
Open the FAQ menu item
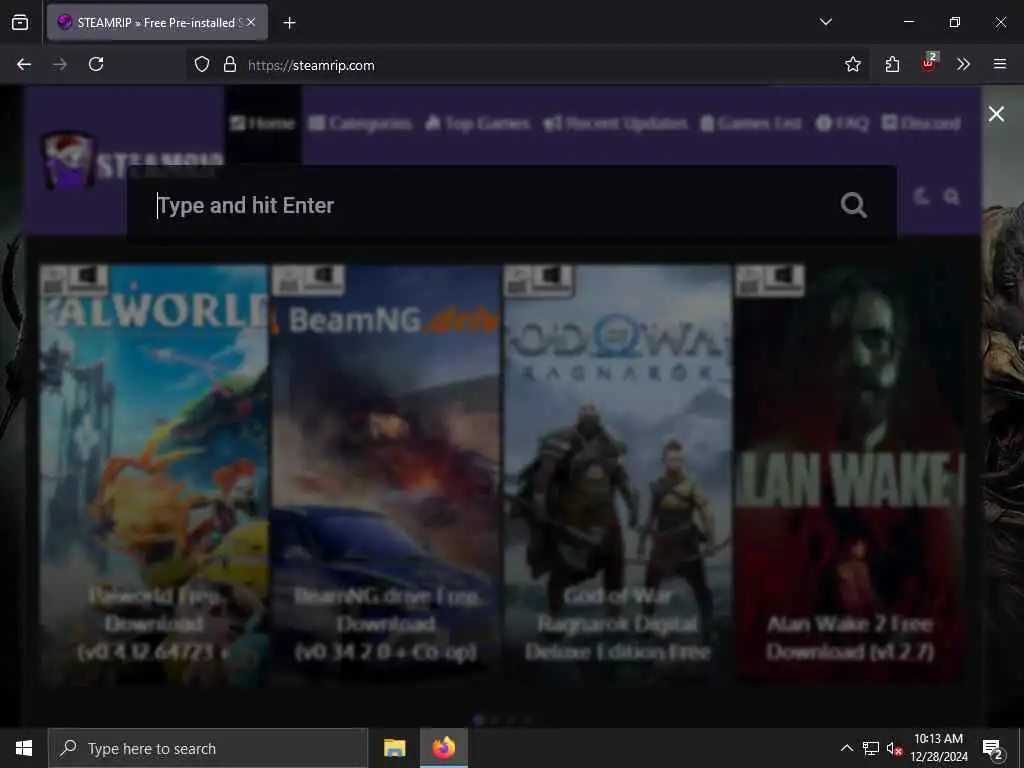click(842, 123)
